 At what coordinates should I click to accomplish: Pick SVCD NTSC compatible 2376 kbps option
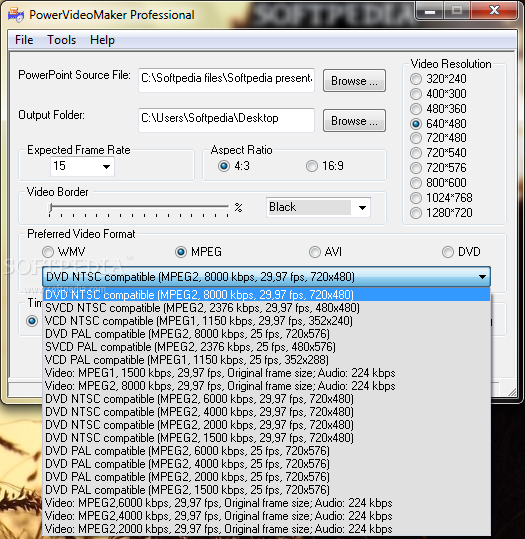[266, 308]
